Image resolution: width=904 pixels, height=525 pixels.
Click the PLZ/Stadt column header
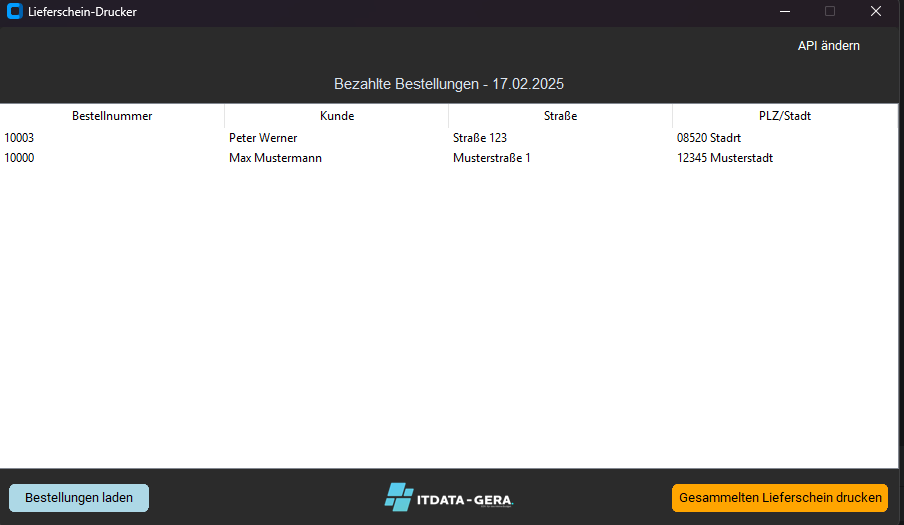tap(785, 116)
